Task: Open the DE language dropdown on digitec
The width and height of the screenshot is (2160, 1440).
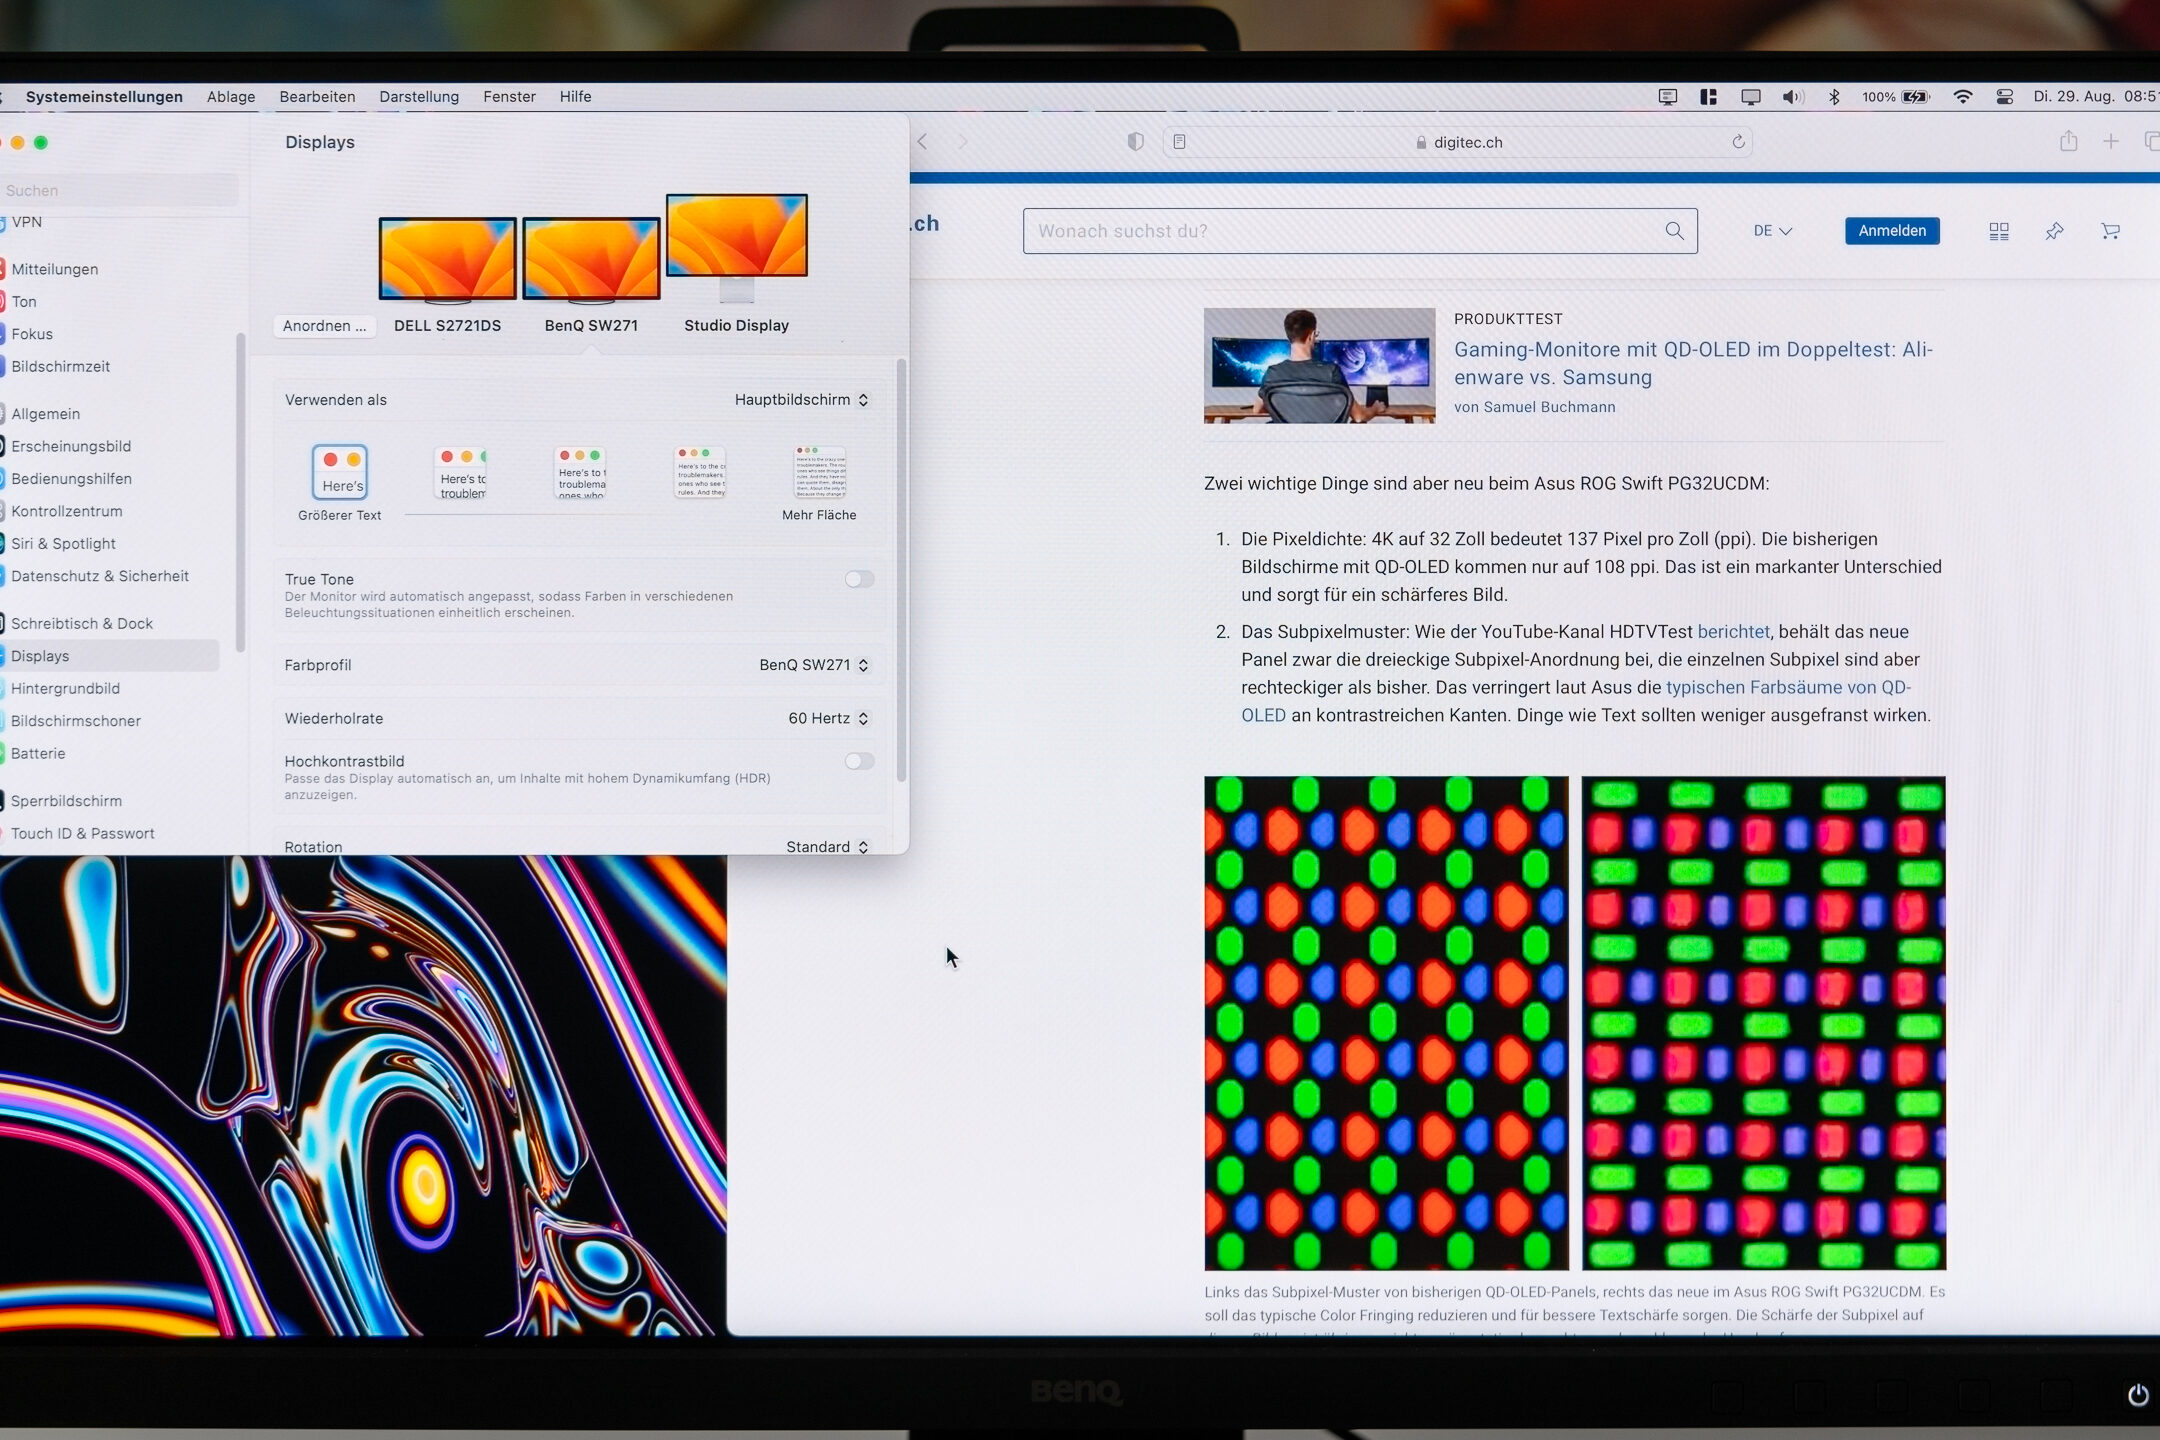Action: coord(1772,231)
